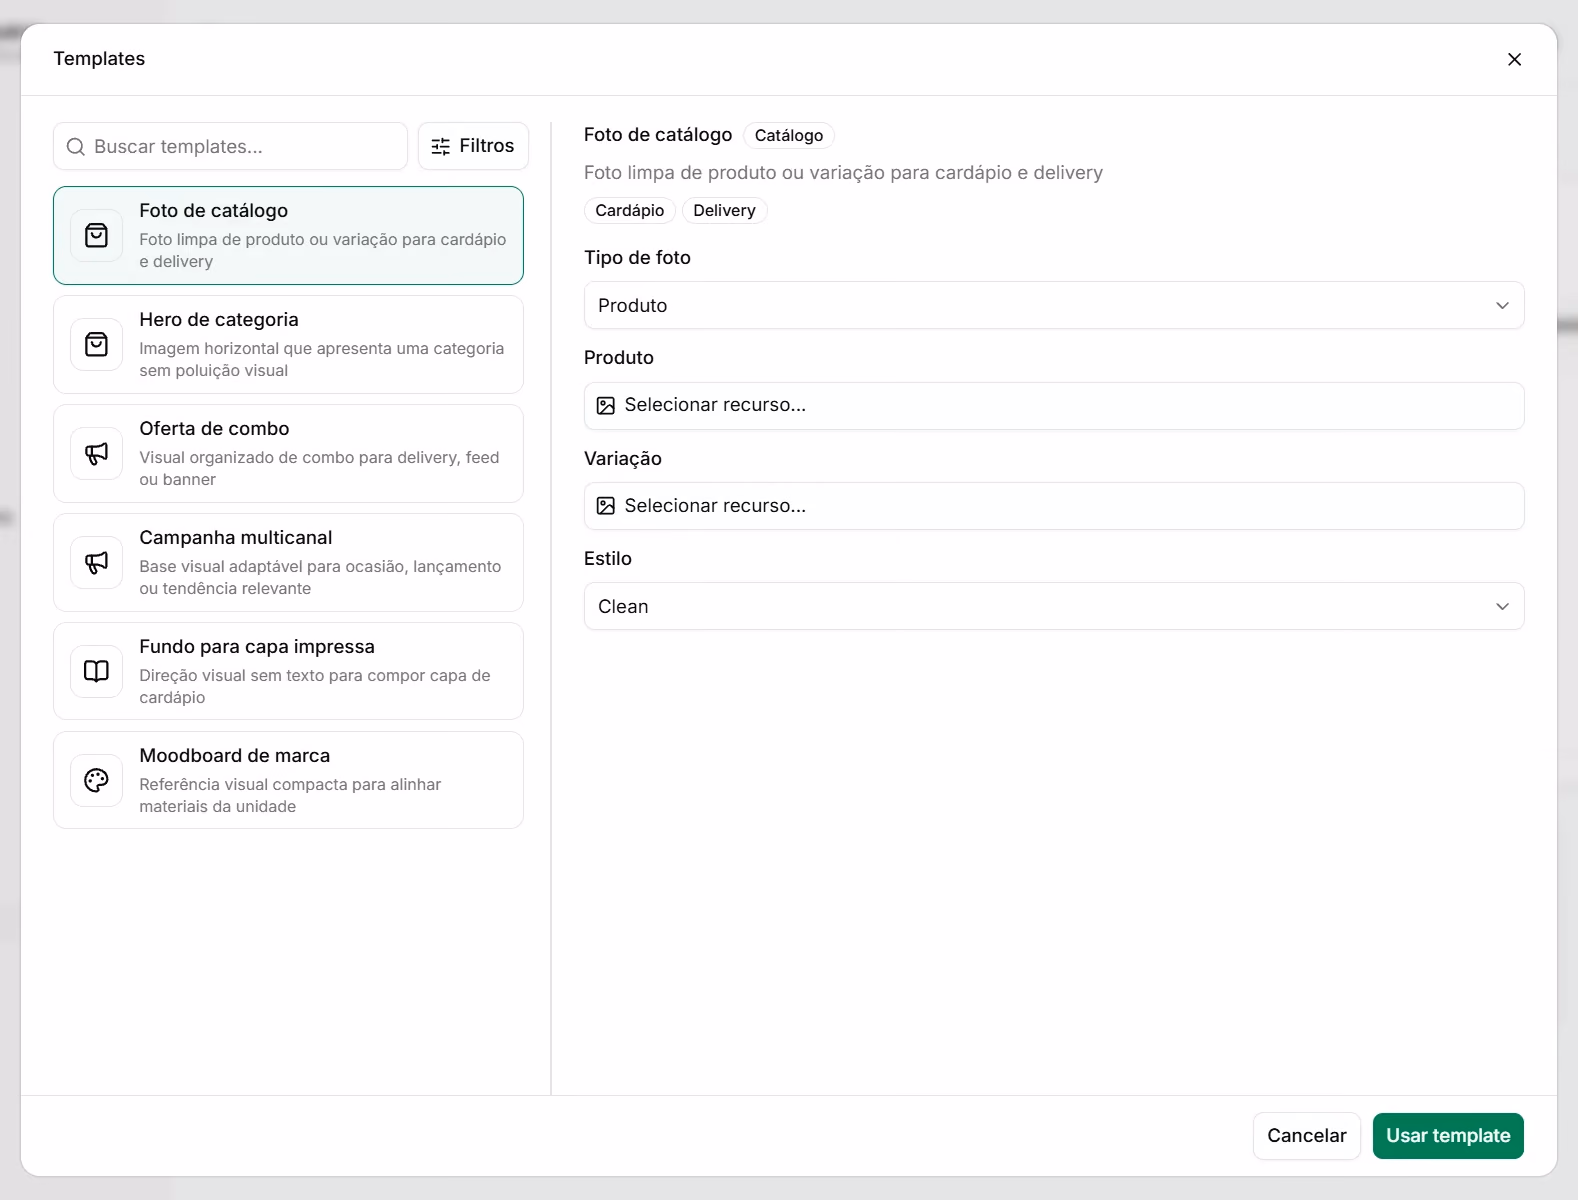
Task: Select the Moodboard de marca template title
Action: click(x=235, y=756)
